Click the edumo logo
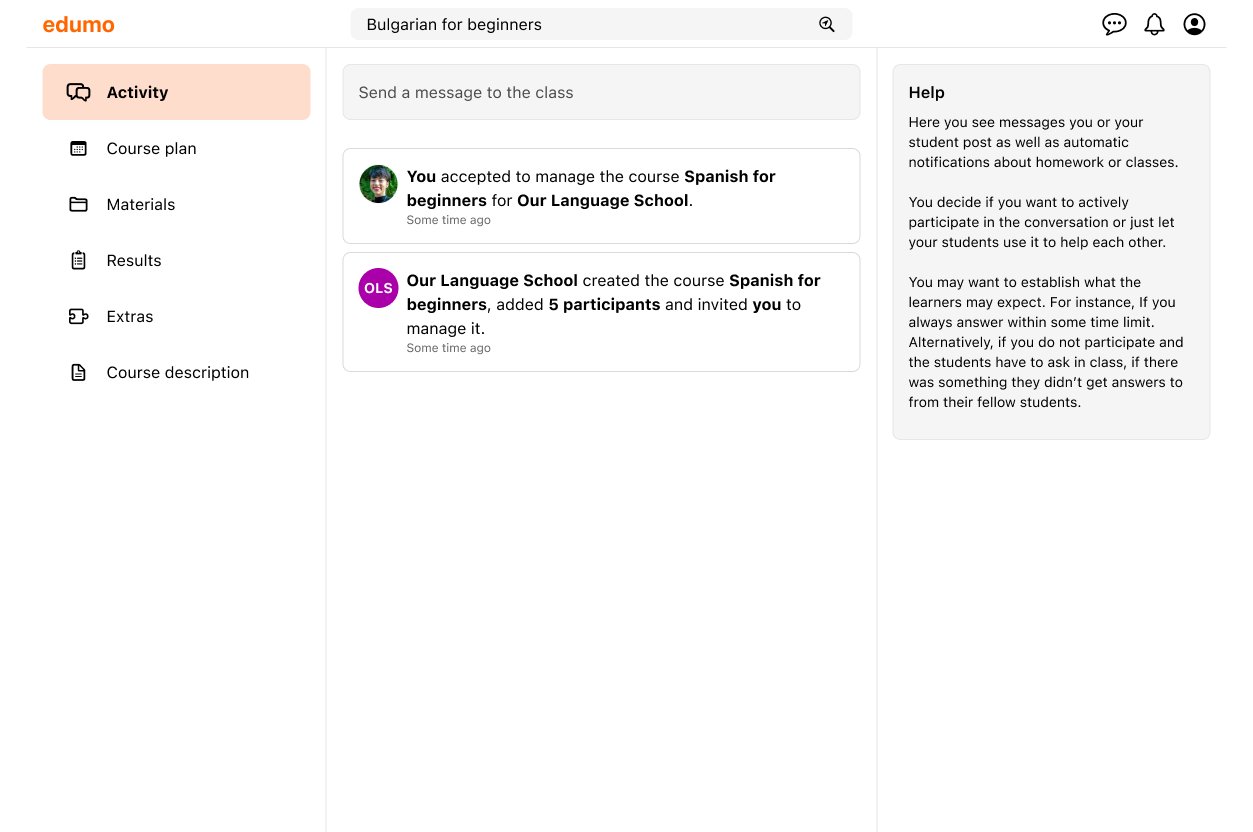The image size is (1253, 832). click(x=78, y=24)
